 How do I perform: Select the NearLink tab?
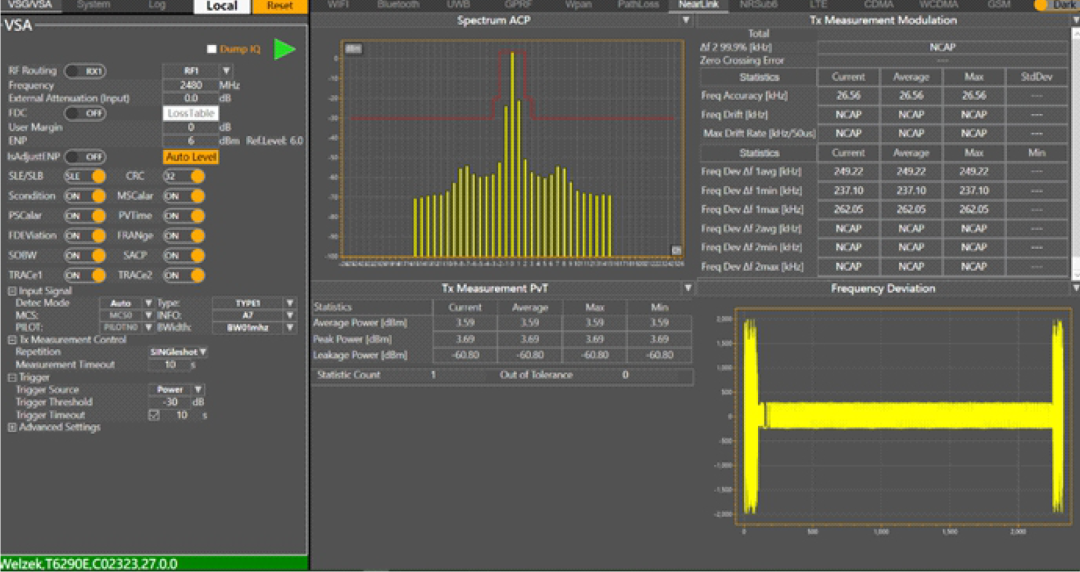pyautogui.click(x=698, y=5)
